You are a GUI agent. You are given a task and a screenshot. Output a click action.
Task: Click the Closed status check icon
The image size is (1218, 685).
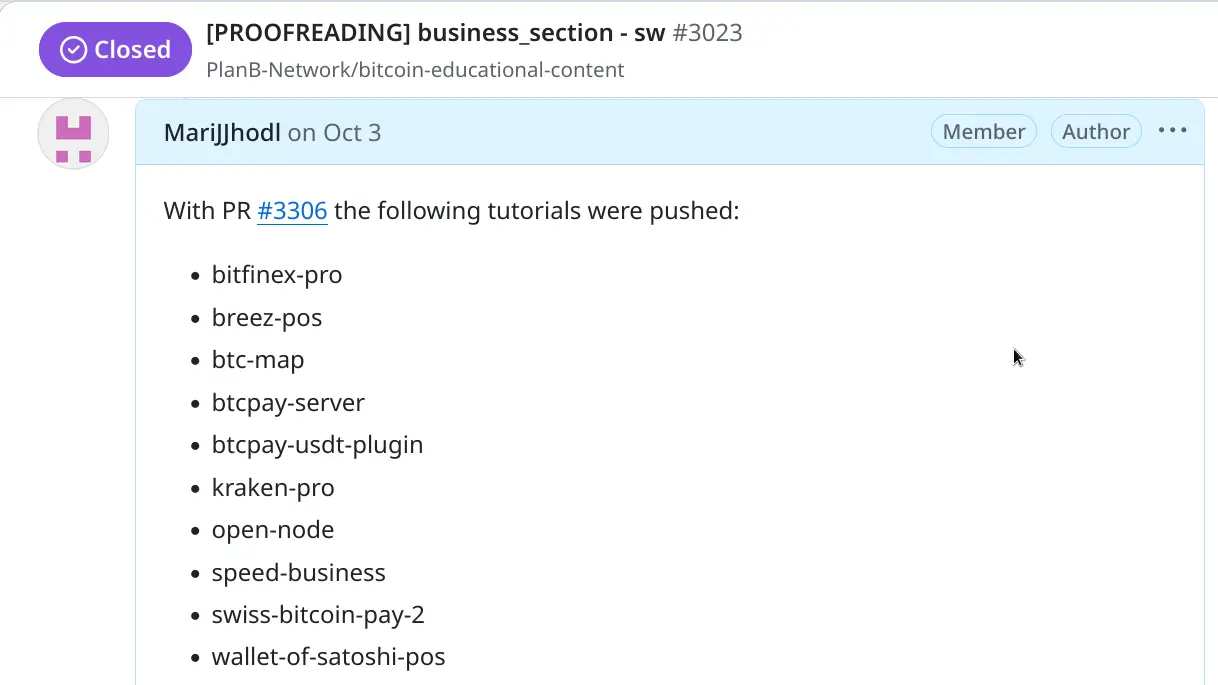coord(74,50)
